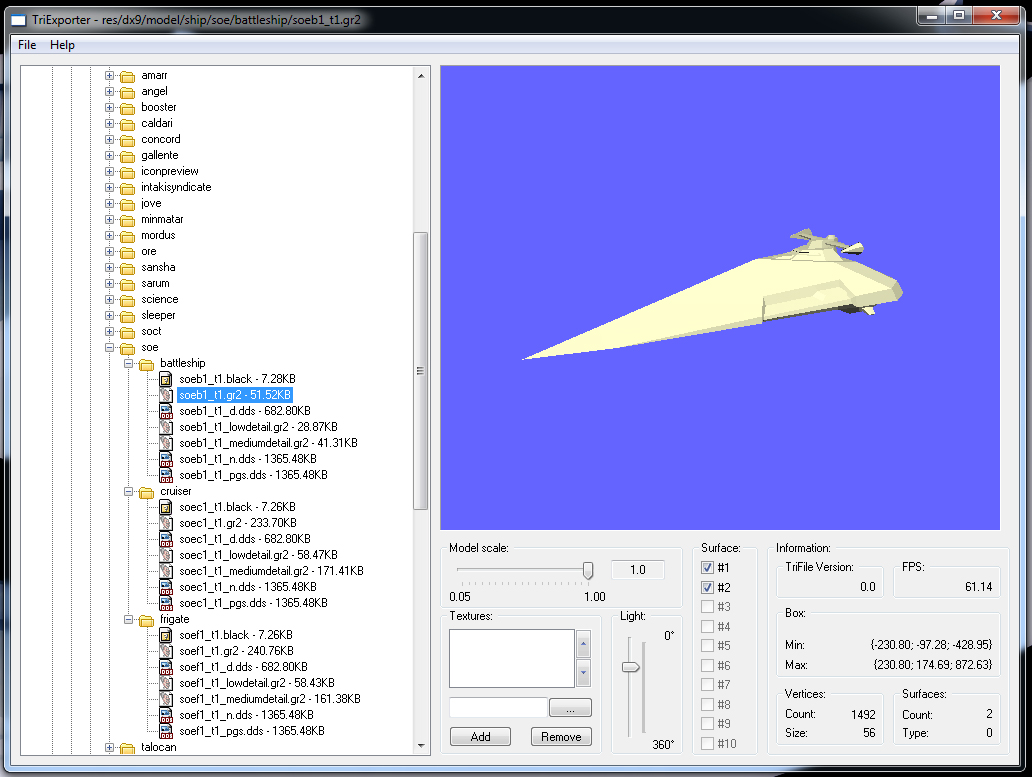Click model icon of soec1_t1.gr2
The image size is (1032, 777).
[166, 523]
